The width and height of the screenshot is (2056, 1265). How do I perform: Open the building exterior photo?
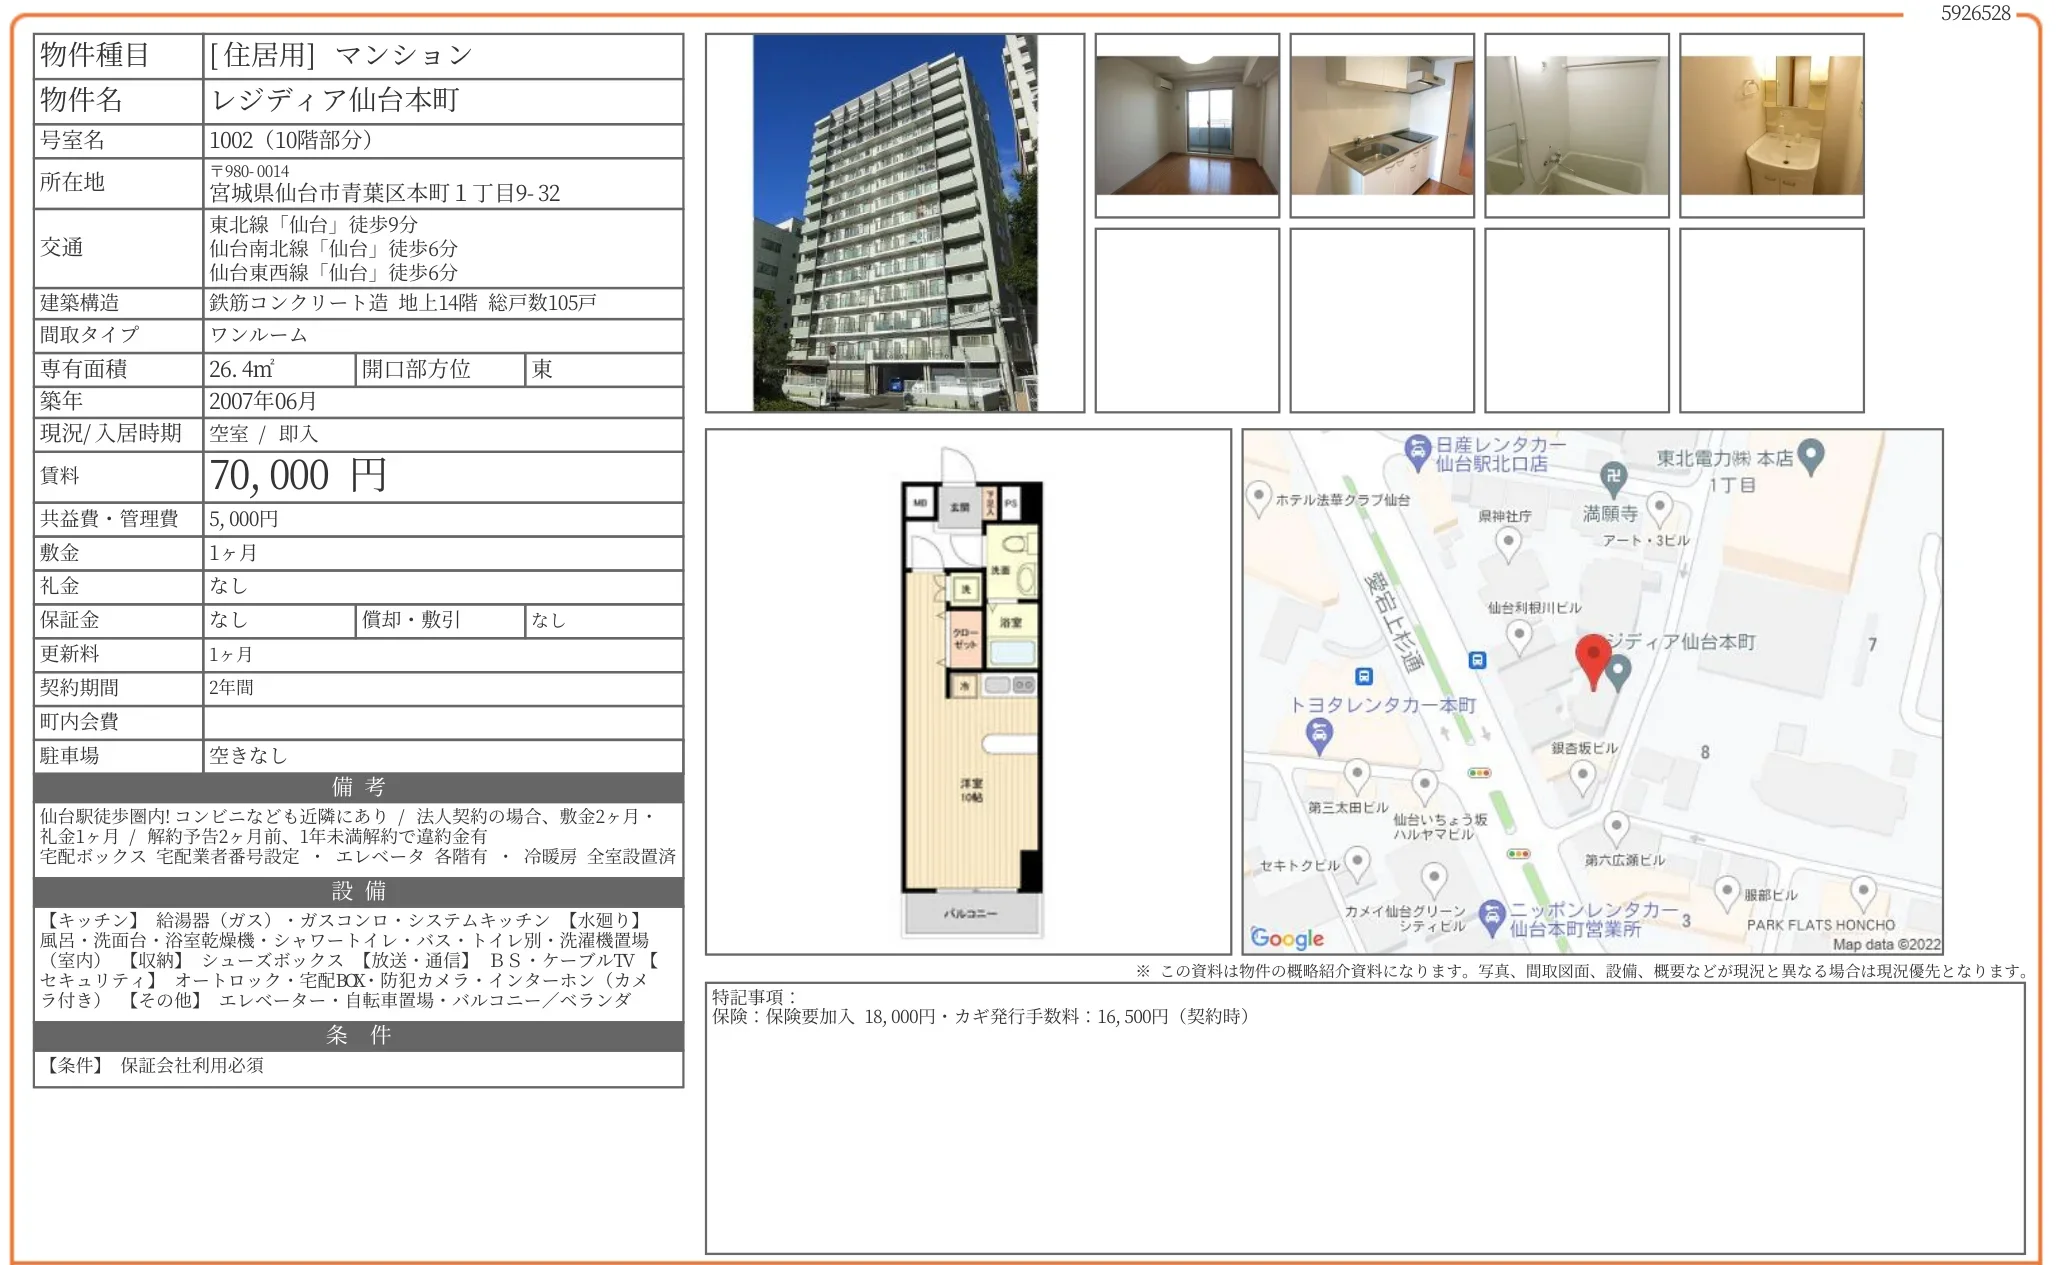point(895,223)
